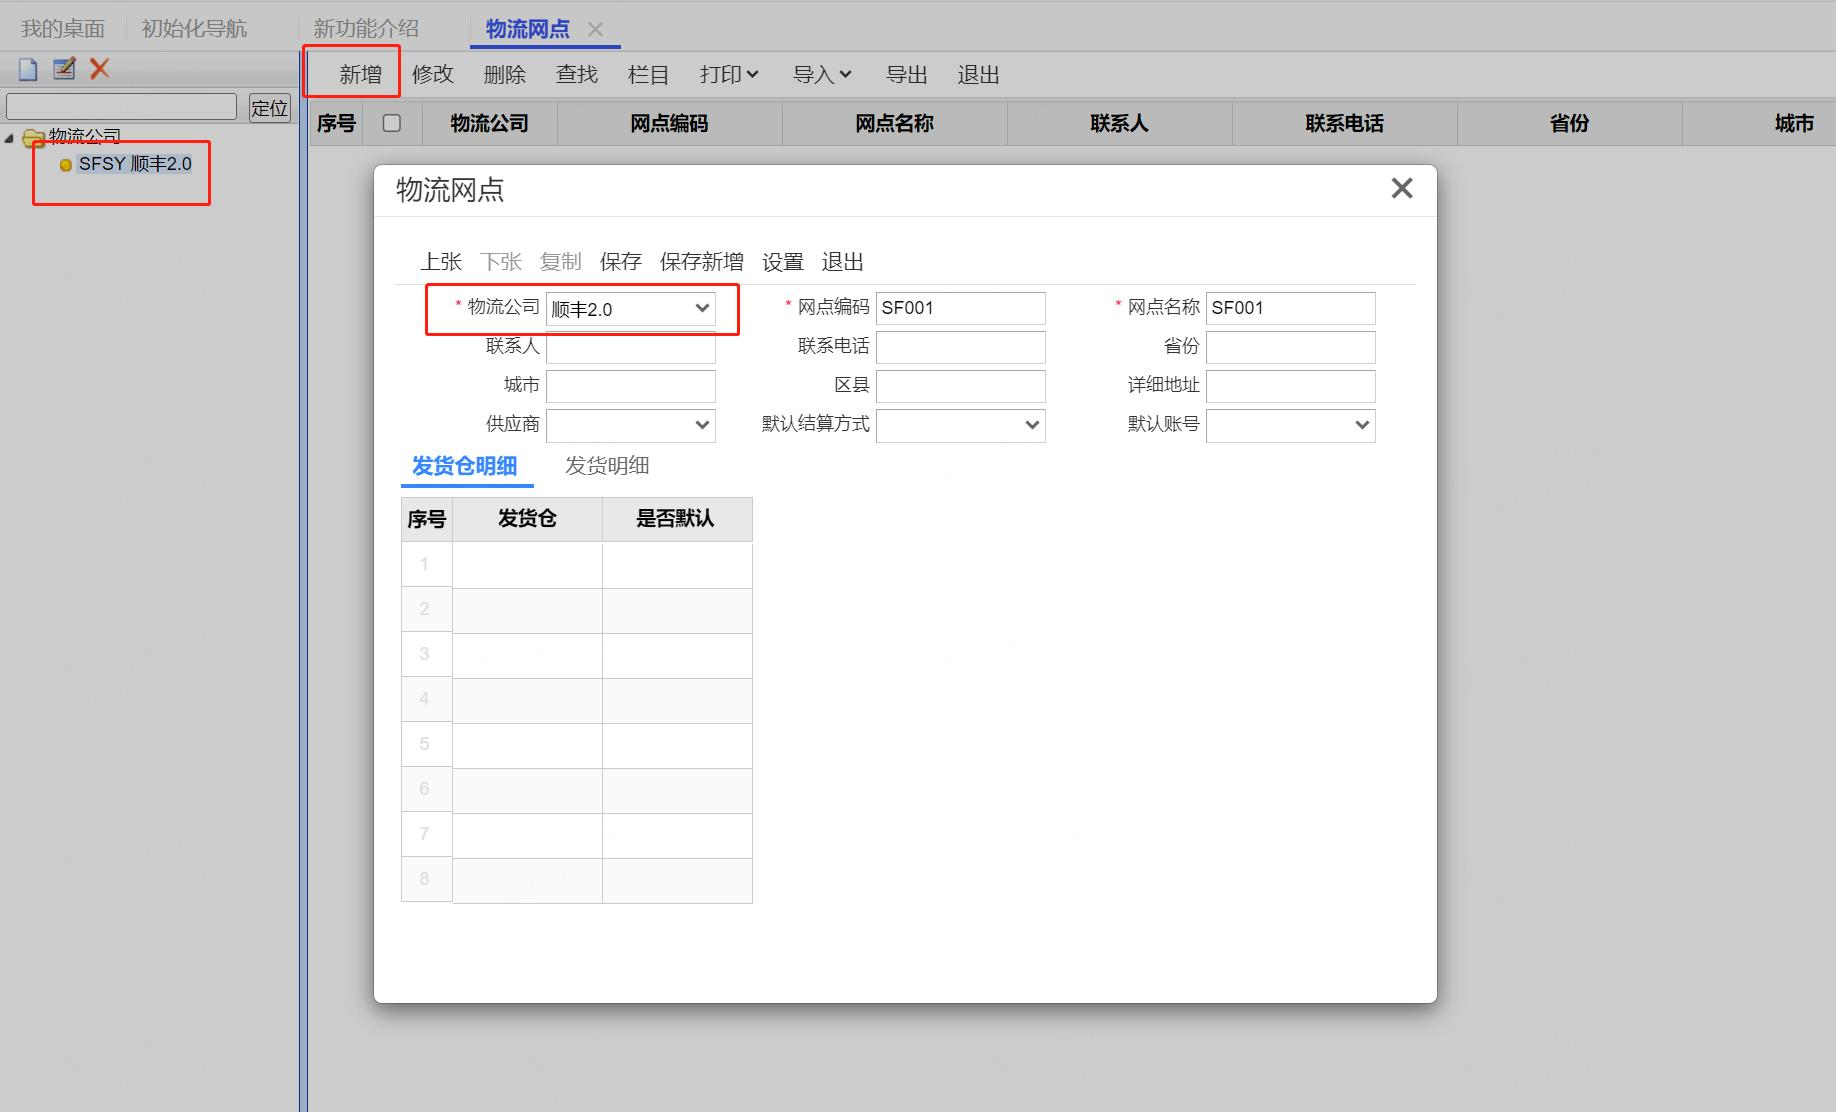Click the 网点编码 input field
The width and height of the screenshot is (1836, 1112).
click(961, 308)
